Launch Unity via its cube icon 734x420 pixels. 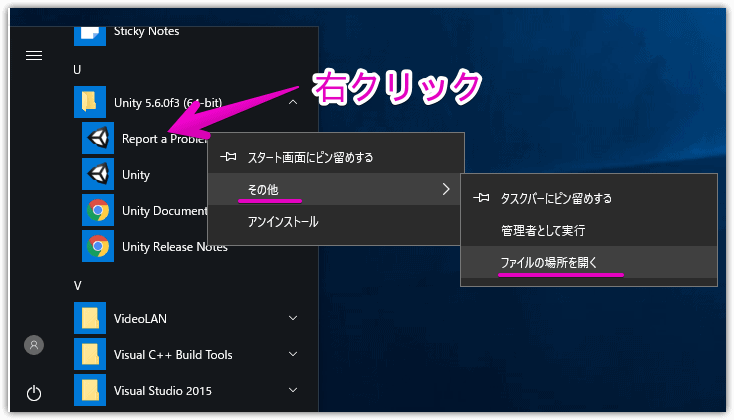[98, 174]
